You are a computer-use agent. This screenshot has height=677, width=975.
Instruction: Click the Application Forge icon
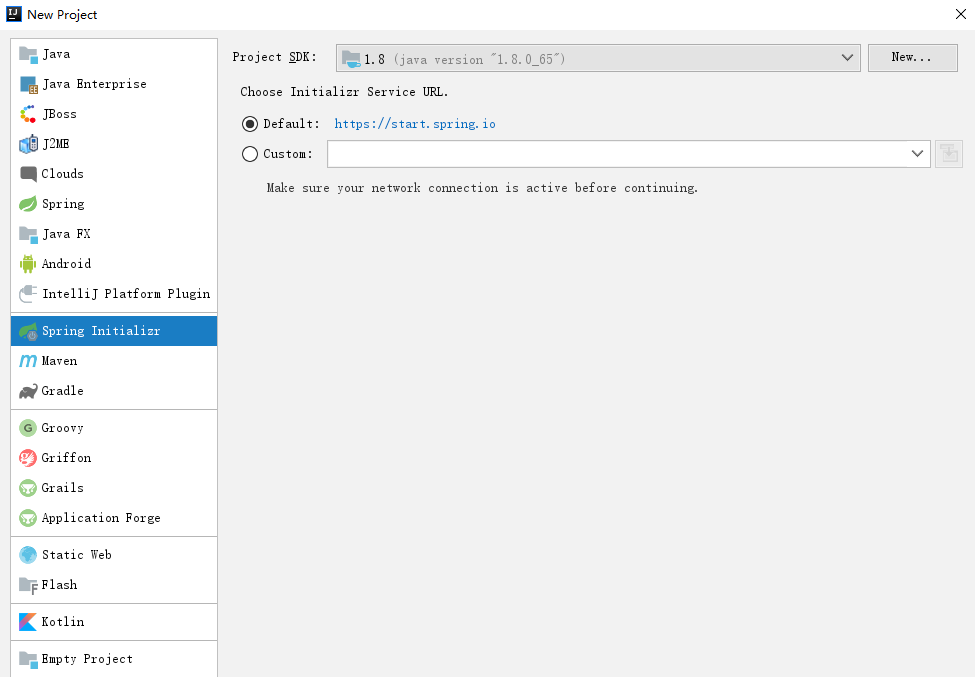[x=28, y=518]
